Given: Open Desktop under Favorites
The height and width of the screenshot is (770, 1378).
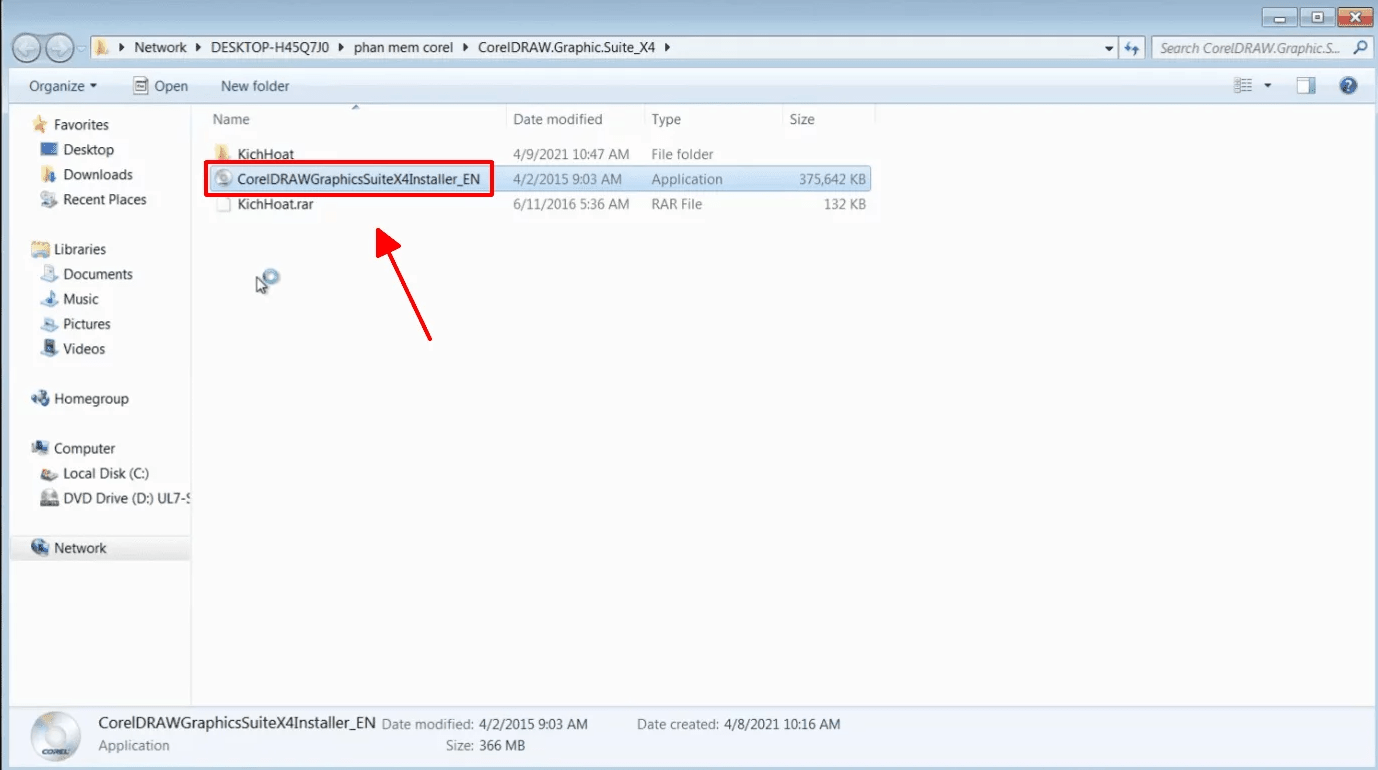Looking at the screenshot, I should click(88, 149).
